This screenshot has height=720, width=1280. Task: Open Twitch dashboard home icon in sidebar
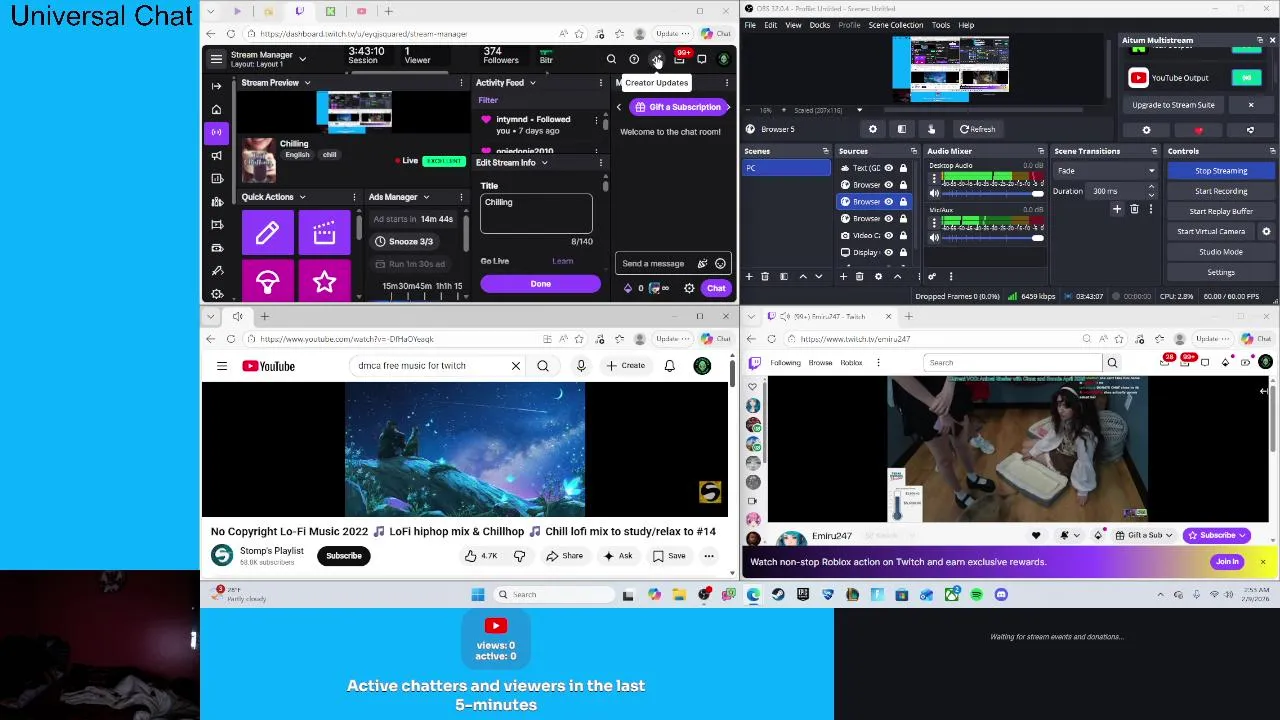[216, 109]
